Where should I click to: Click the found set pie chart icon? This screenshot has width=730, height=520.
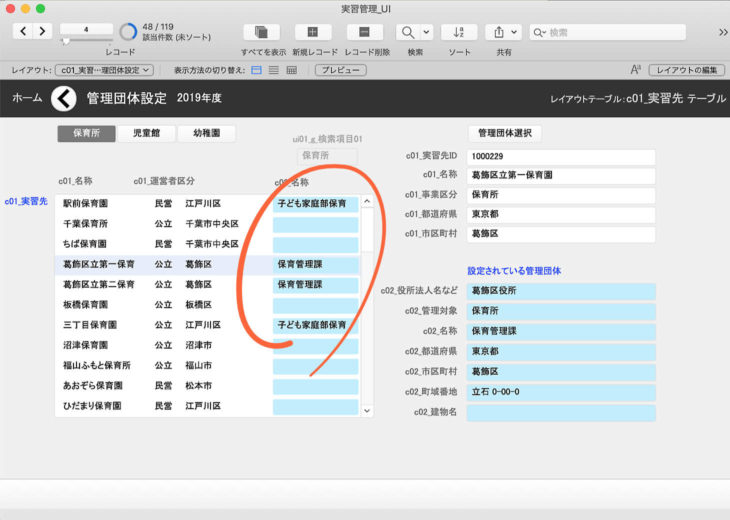128,32
